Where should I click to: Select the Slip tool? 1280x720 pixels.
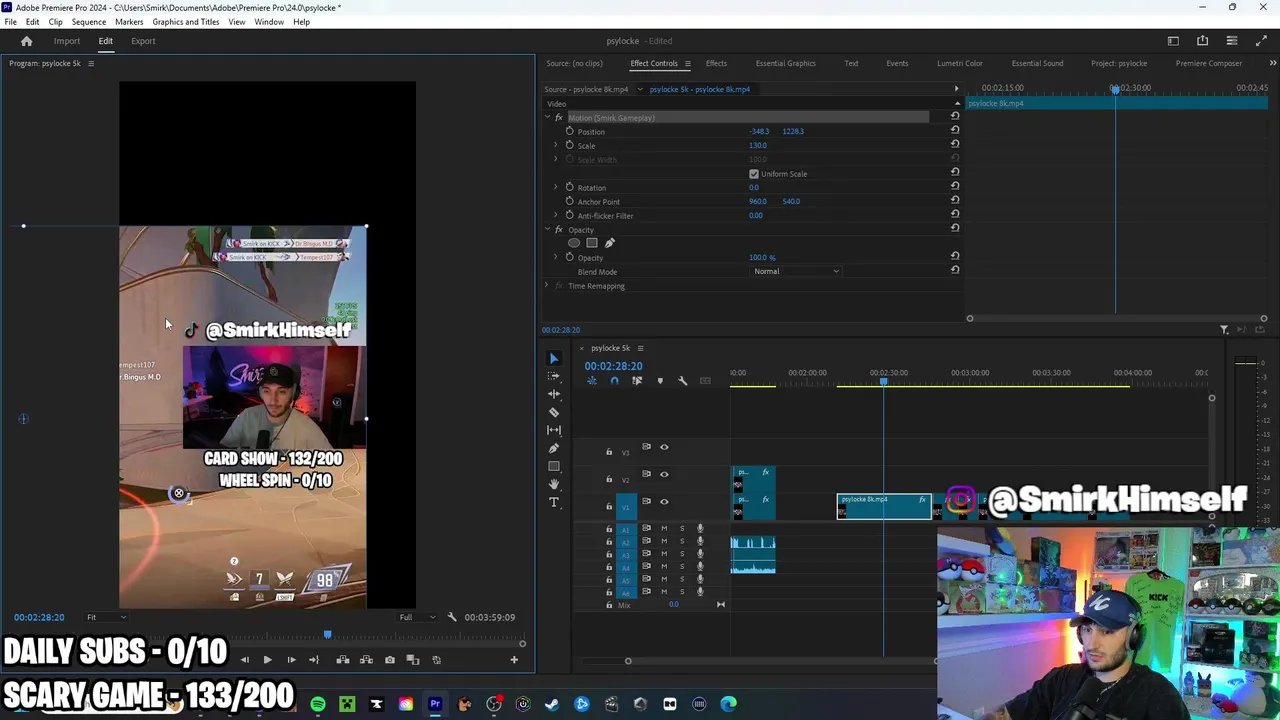(x=554, y=430)
